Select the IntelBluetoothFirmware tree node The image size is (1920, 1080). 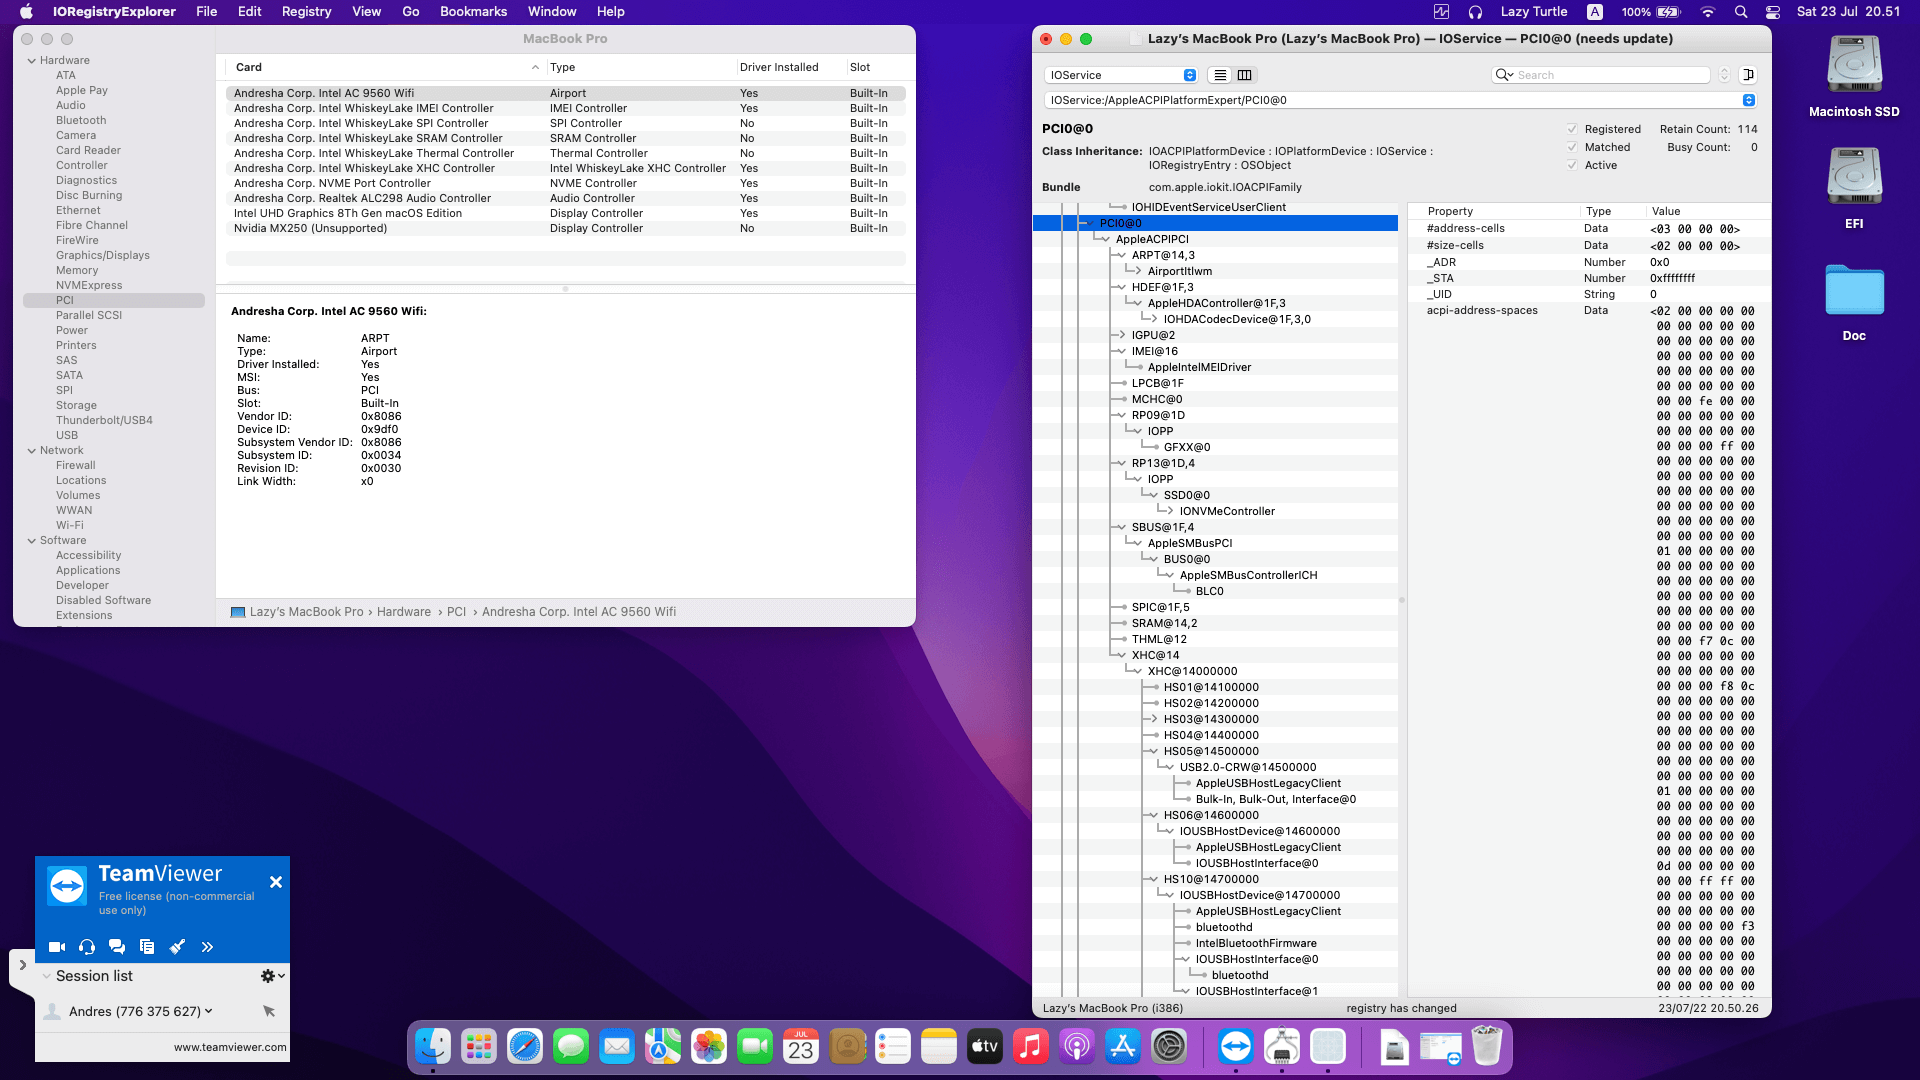coord(1256,943)
